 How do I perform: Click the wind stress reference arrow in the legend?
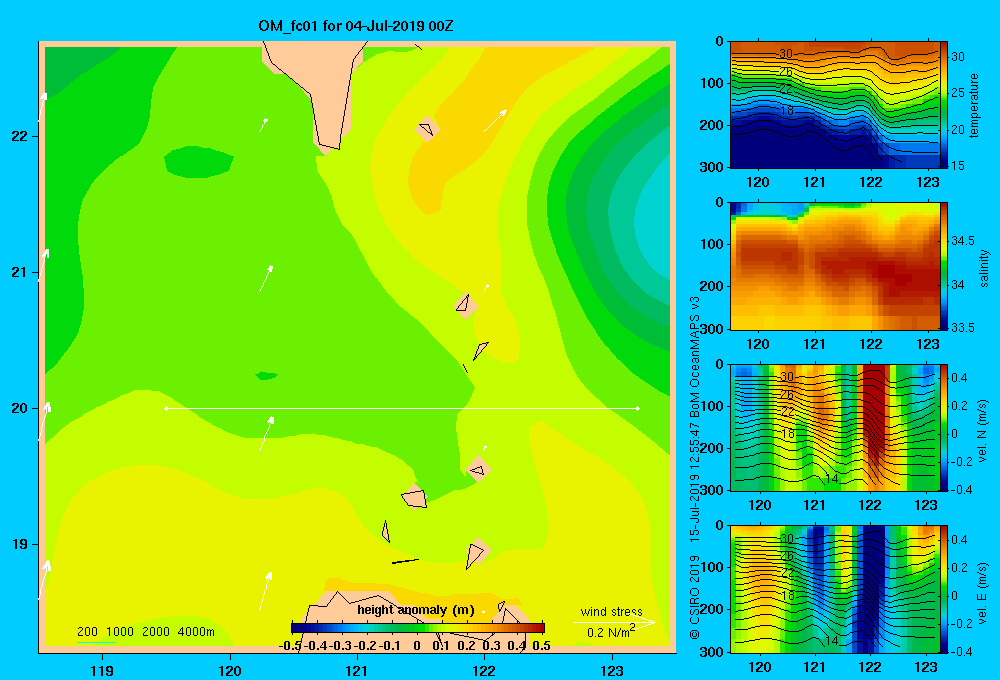[615, 622]
